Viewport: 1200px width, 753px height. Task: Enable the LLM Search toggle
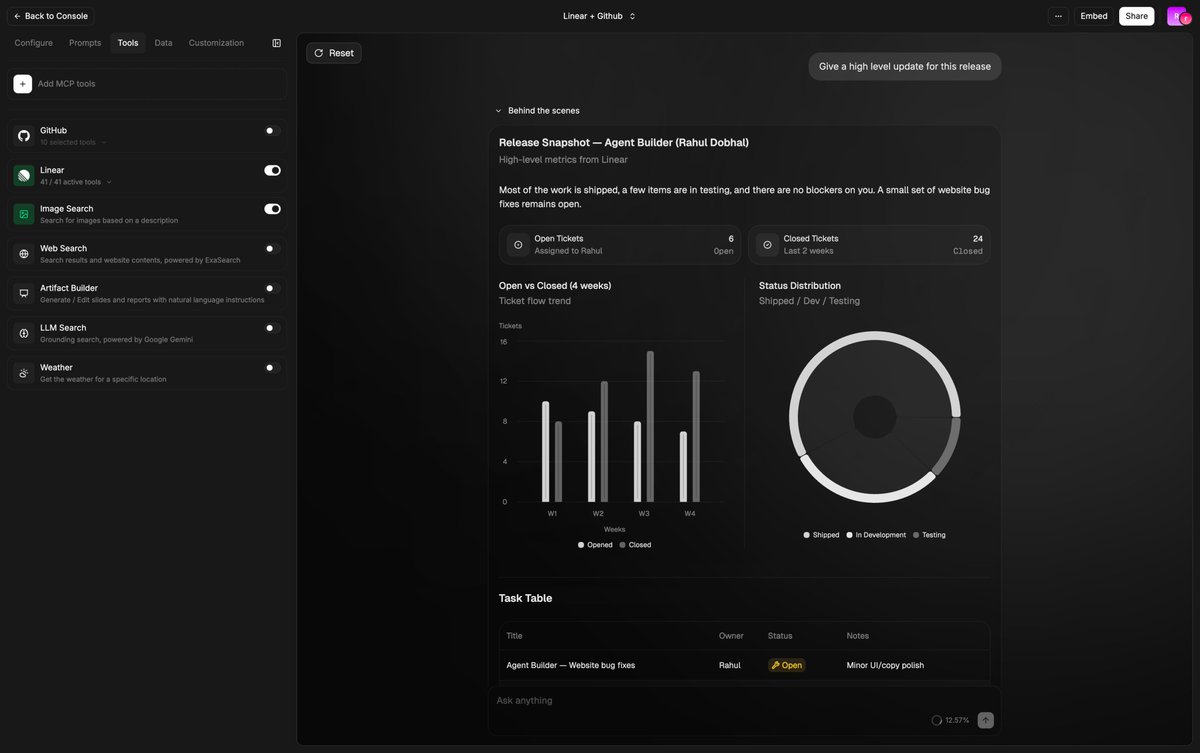click(x=272, y=328)
